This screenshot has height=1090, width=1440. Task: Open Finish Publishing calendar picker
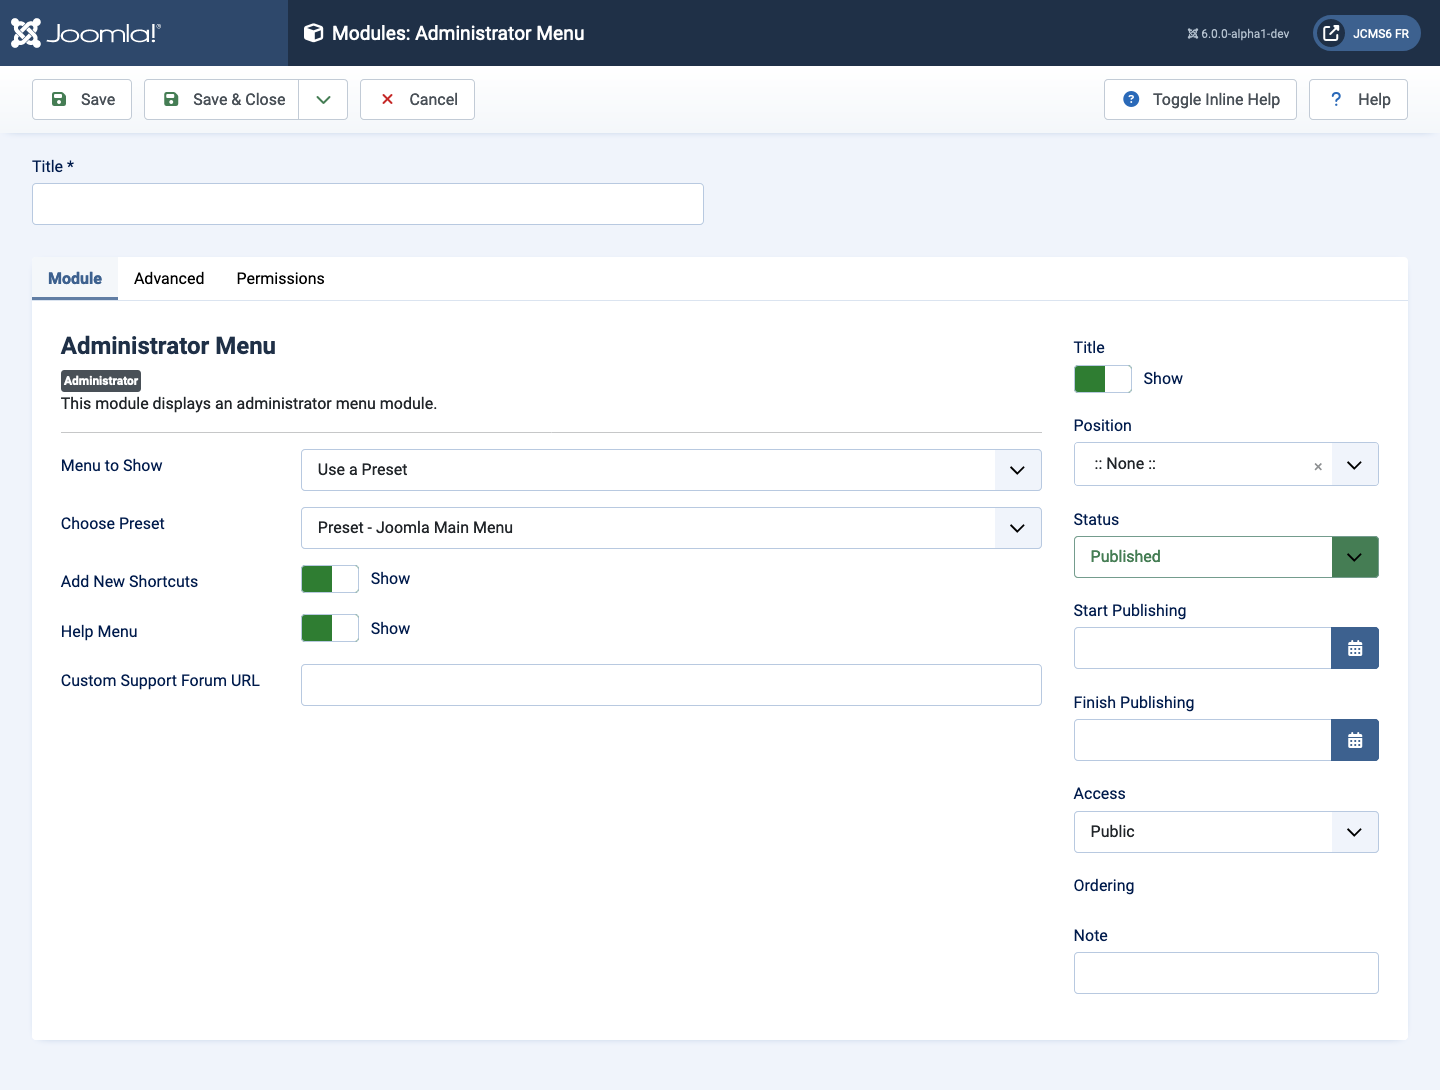coord(1355,740)
